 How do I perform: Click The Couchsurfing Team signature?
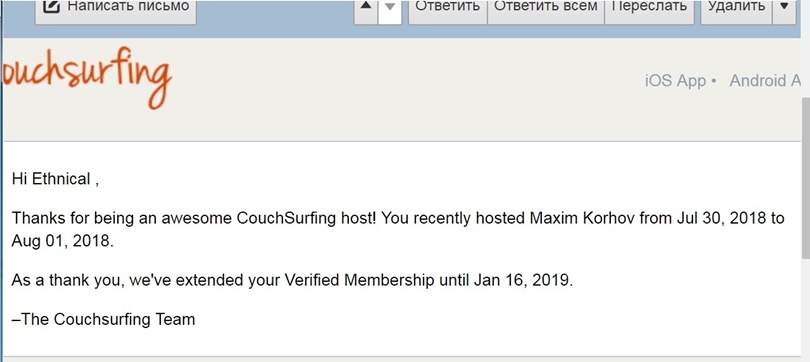click(x=103, y=320)
